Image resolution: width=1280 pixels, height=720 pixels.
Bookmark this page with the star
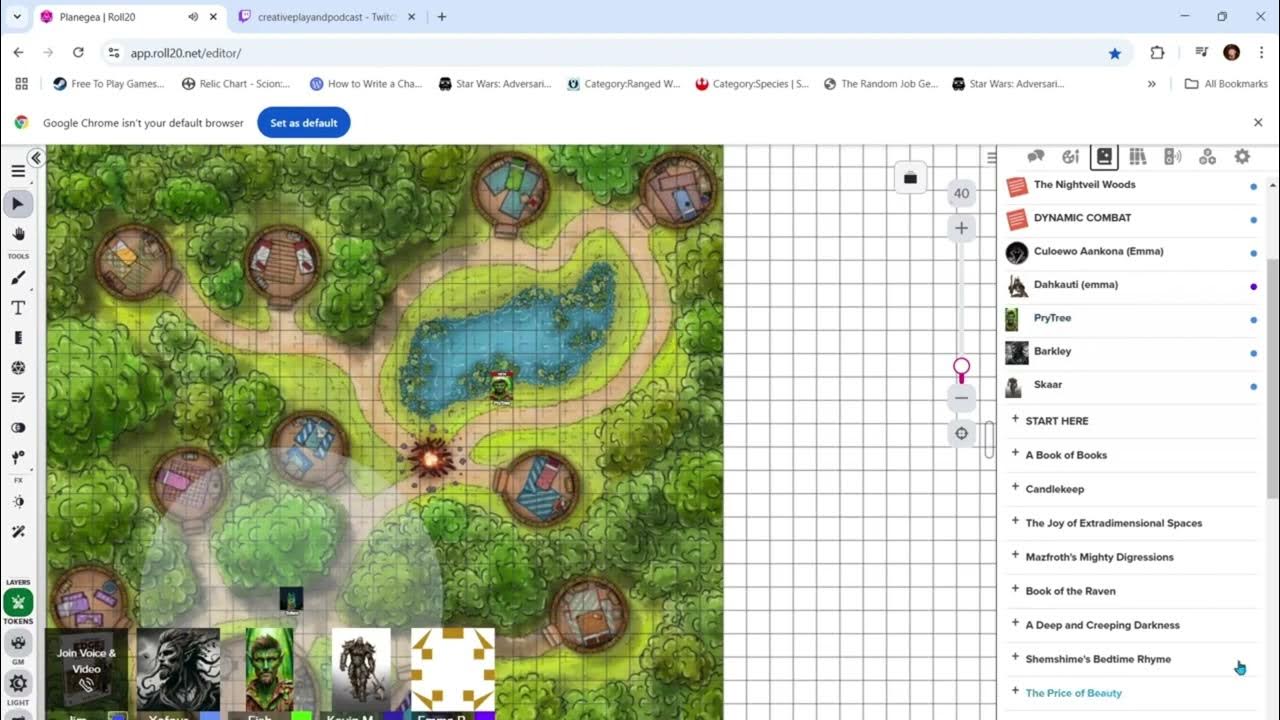click(1115, 53)
